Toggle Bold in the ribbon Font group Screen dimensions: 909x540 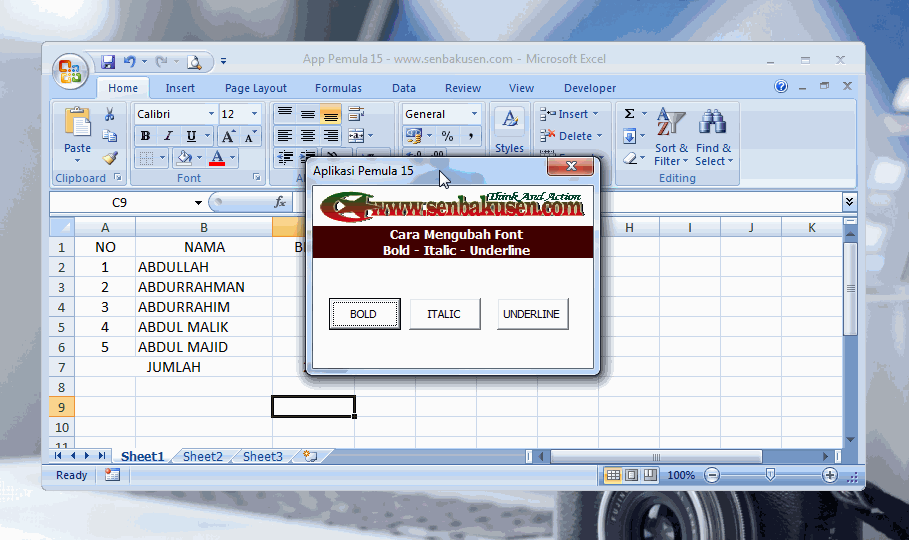[146, 136]
